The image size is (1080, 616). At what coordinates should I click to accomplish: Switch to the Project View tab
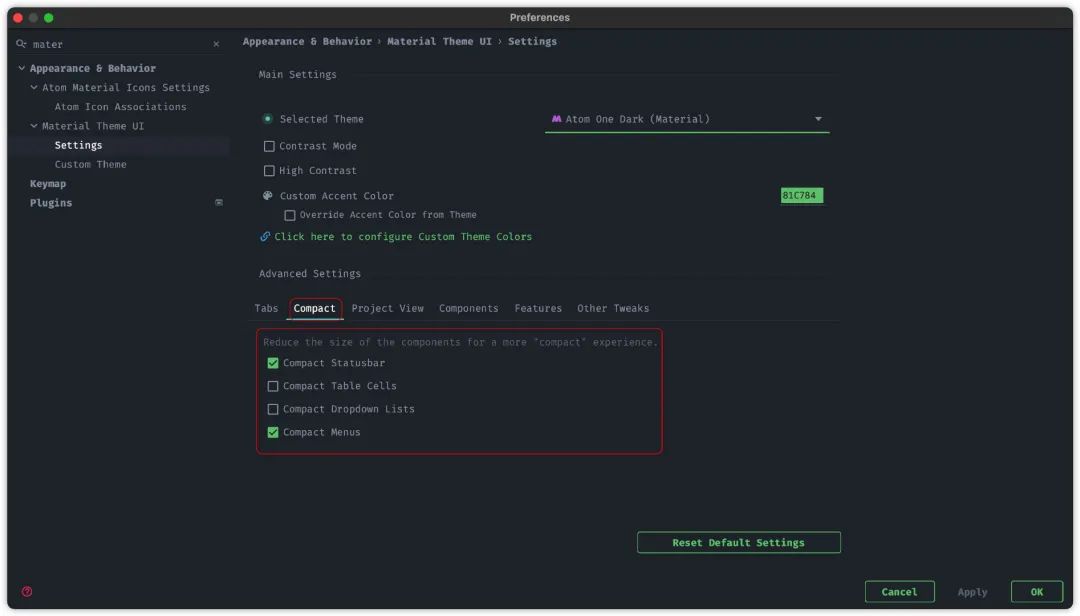[x=387, y=308]
